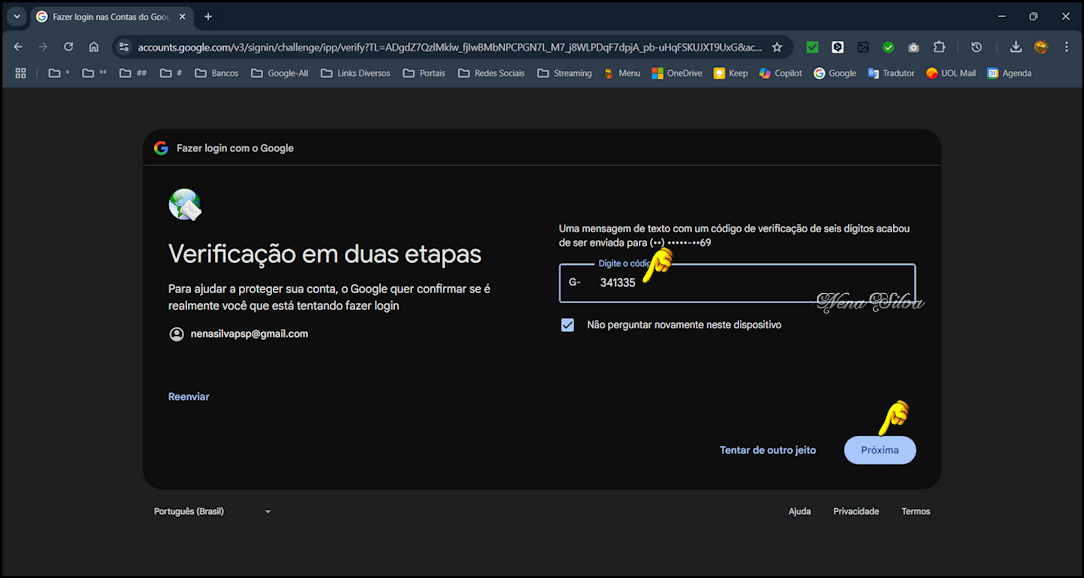Image resolution: width=1084 pixels, height=578 pixels.
Task: Click the back navigation arrow
Action: pyautogui.click(x=18, y=47)
